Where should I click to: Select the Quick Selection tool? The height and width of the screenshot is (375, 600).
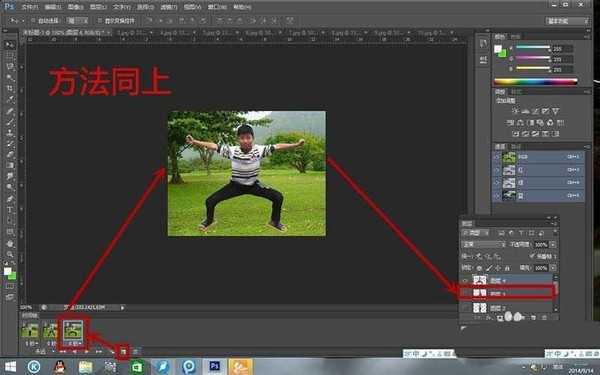pyautogui.click(x=10, y=78)
